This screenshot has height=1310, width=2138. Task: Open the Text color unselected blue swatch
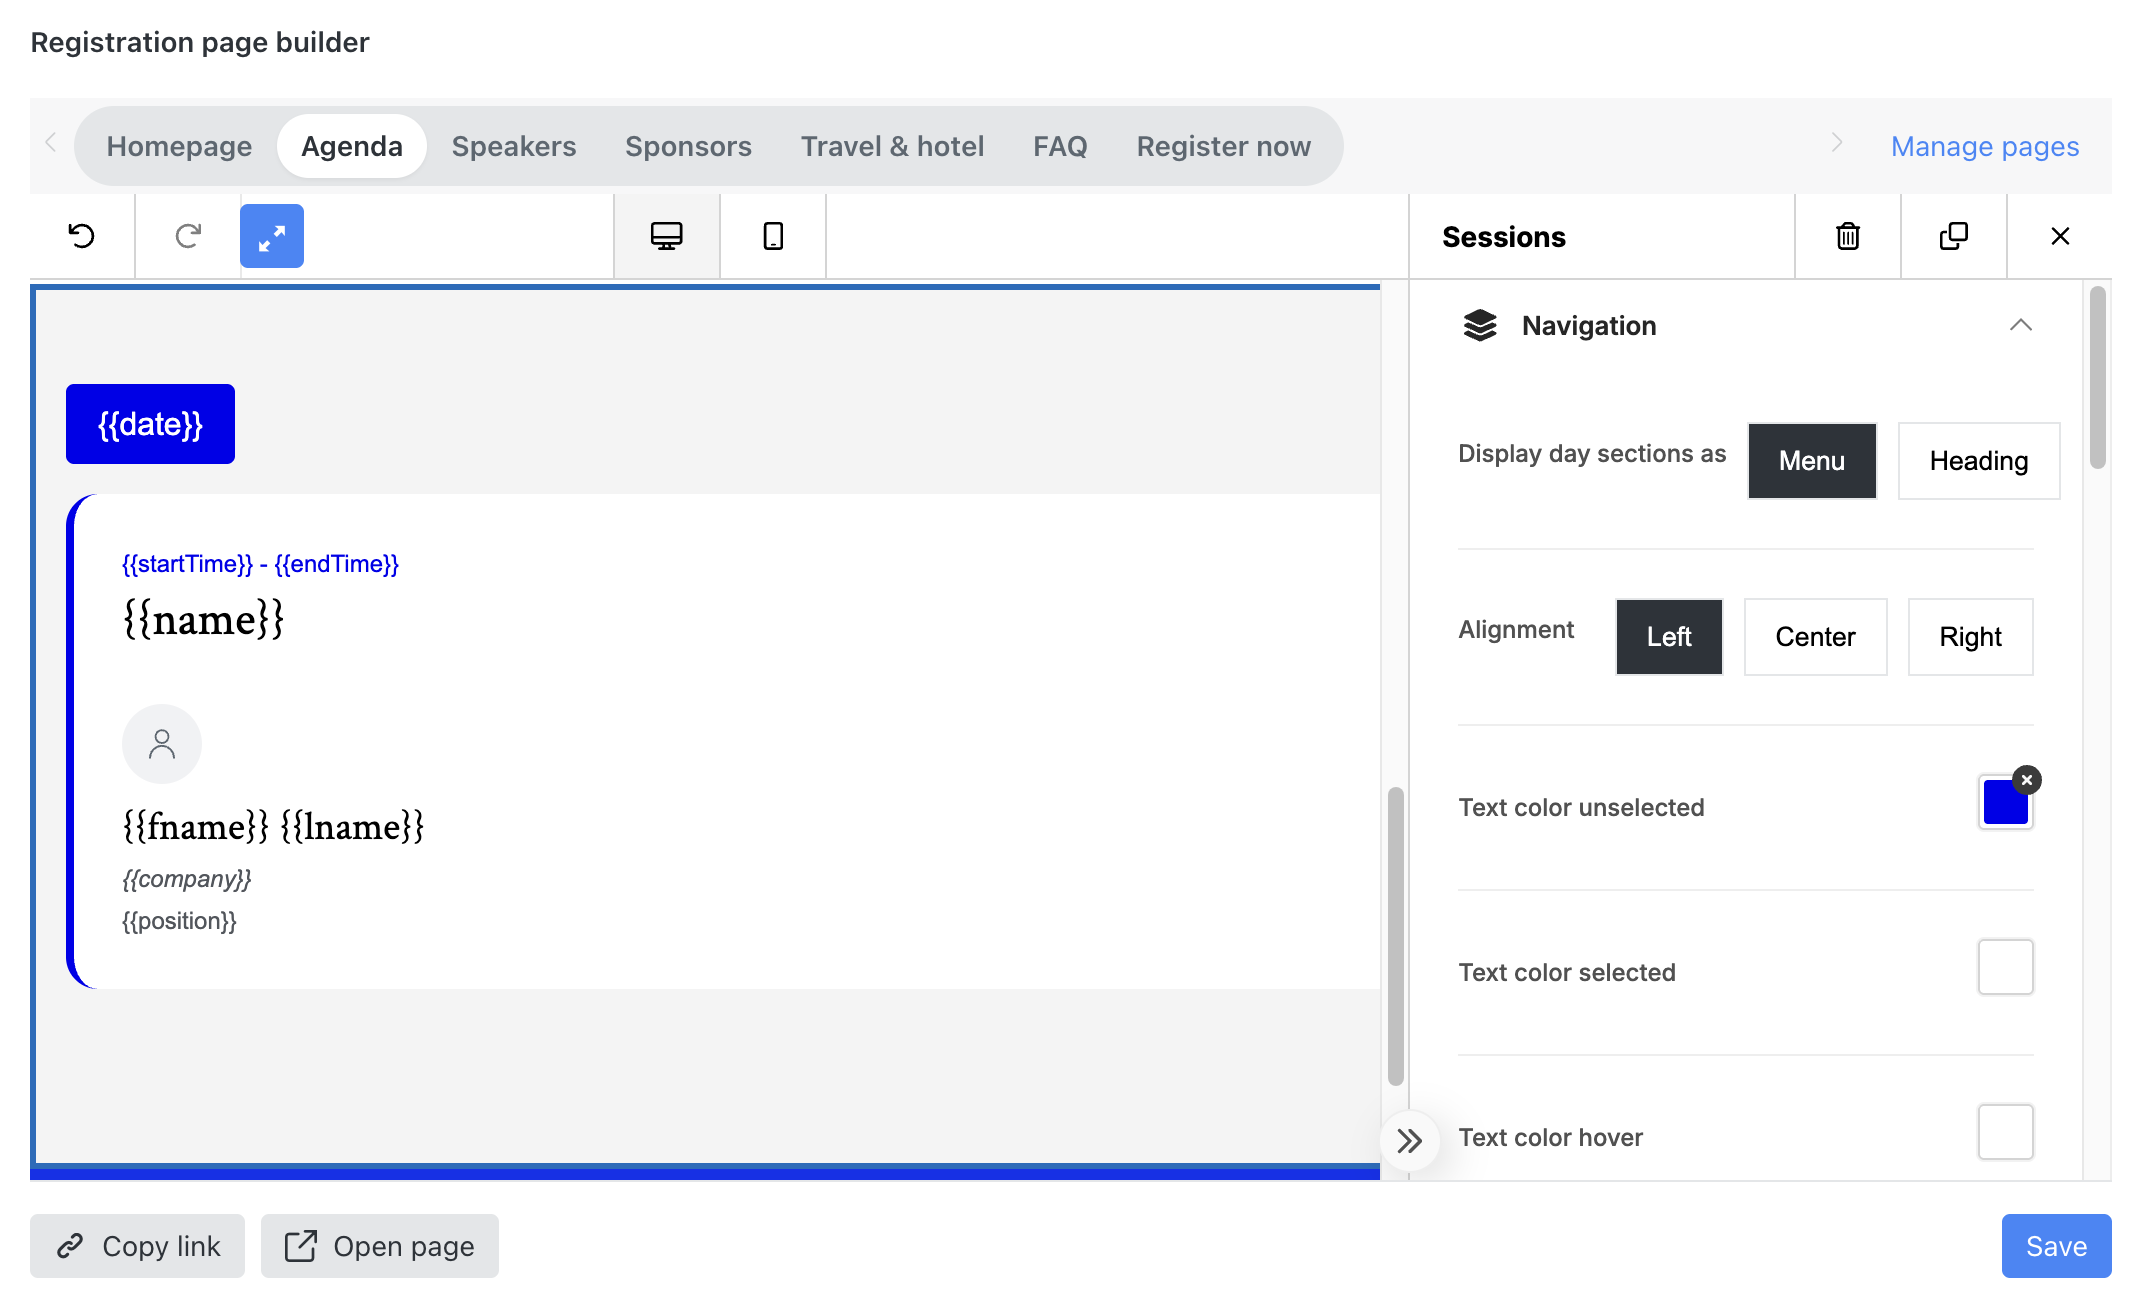[2005, 803]
